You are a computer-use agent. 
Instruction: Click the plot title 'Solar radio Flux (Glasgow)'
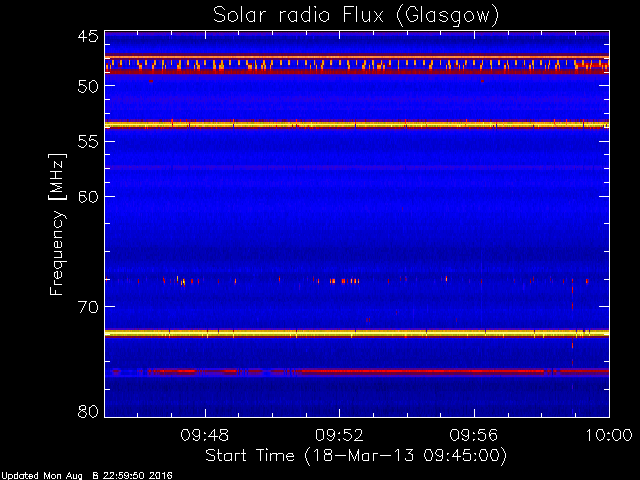point(356,16)
